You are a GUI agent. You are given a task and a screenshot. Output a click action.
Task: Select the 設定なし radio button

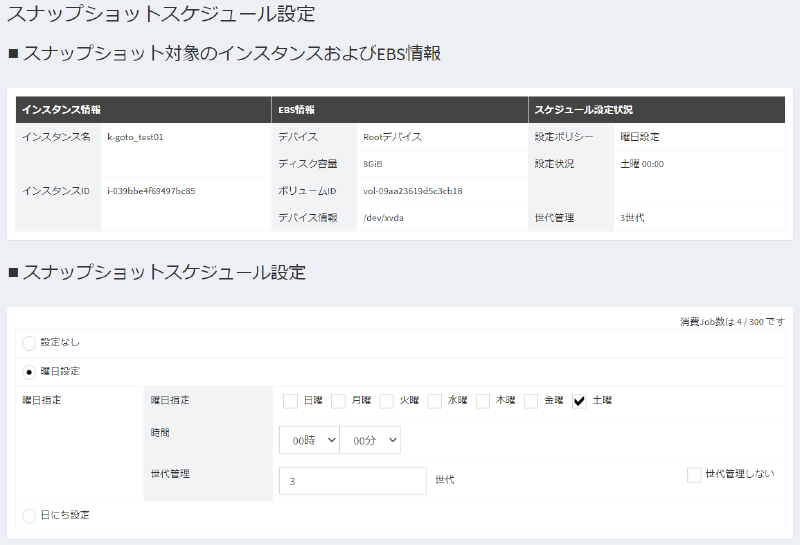click(29, 343)
